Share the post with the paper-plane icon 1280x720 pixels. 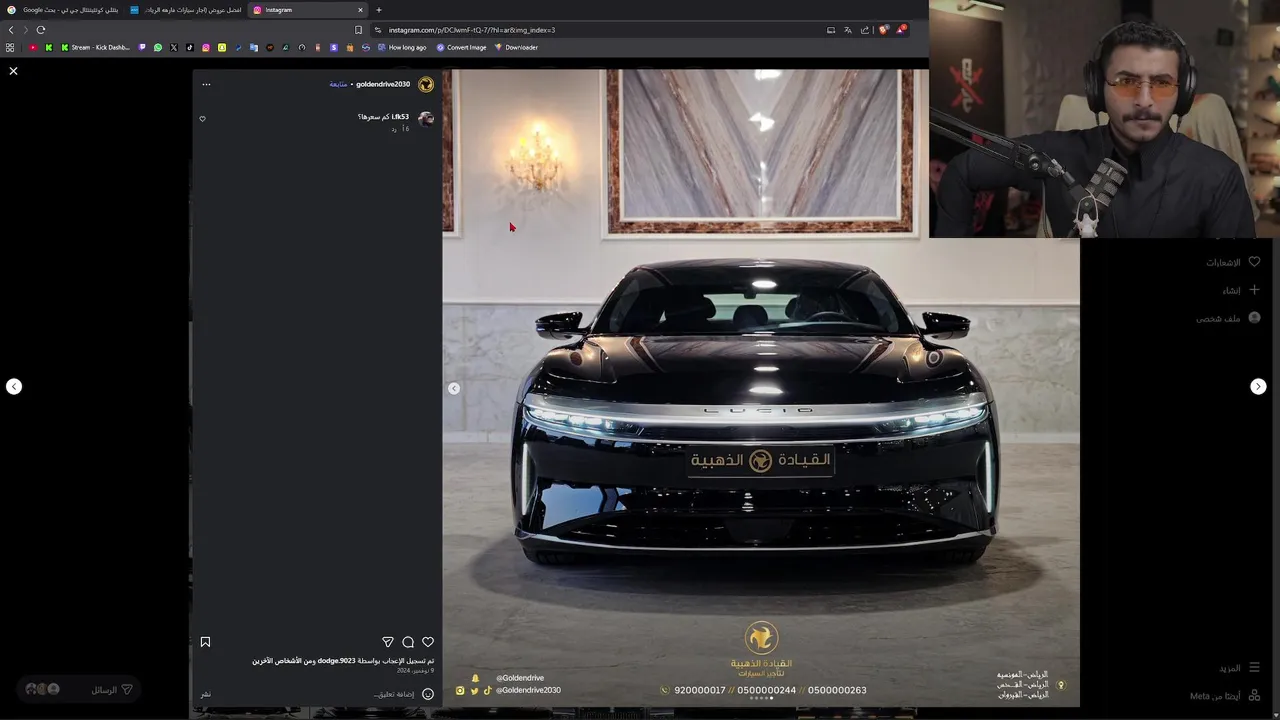(388, 642)
